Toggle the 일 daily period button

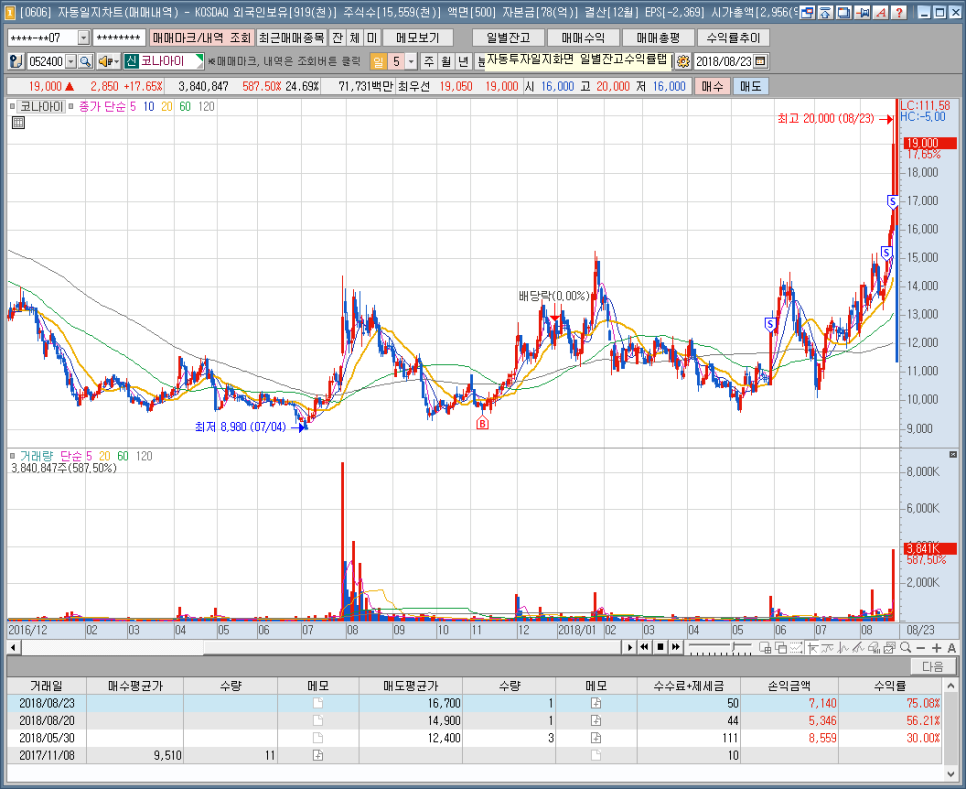click(378, 62)
